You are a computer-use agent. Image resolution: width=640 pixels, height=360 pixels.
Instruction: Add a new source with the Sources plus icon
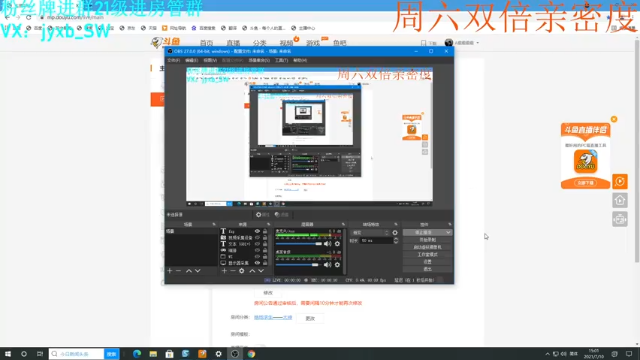(x=224, y=271)
